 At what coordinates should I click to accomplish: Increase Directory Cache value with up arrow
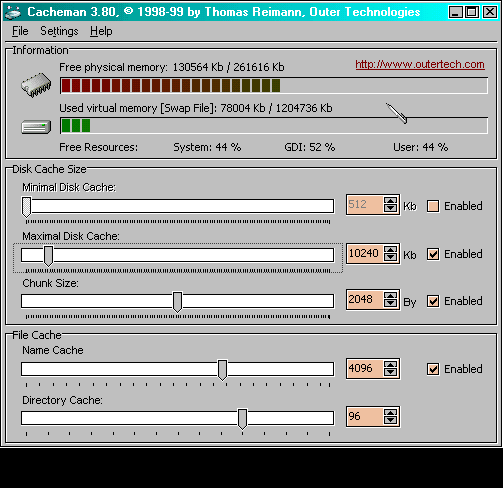point(390,413)
